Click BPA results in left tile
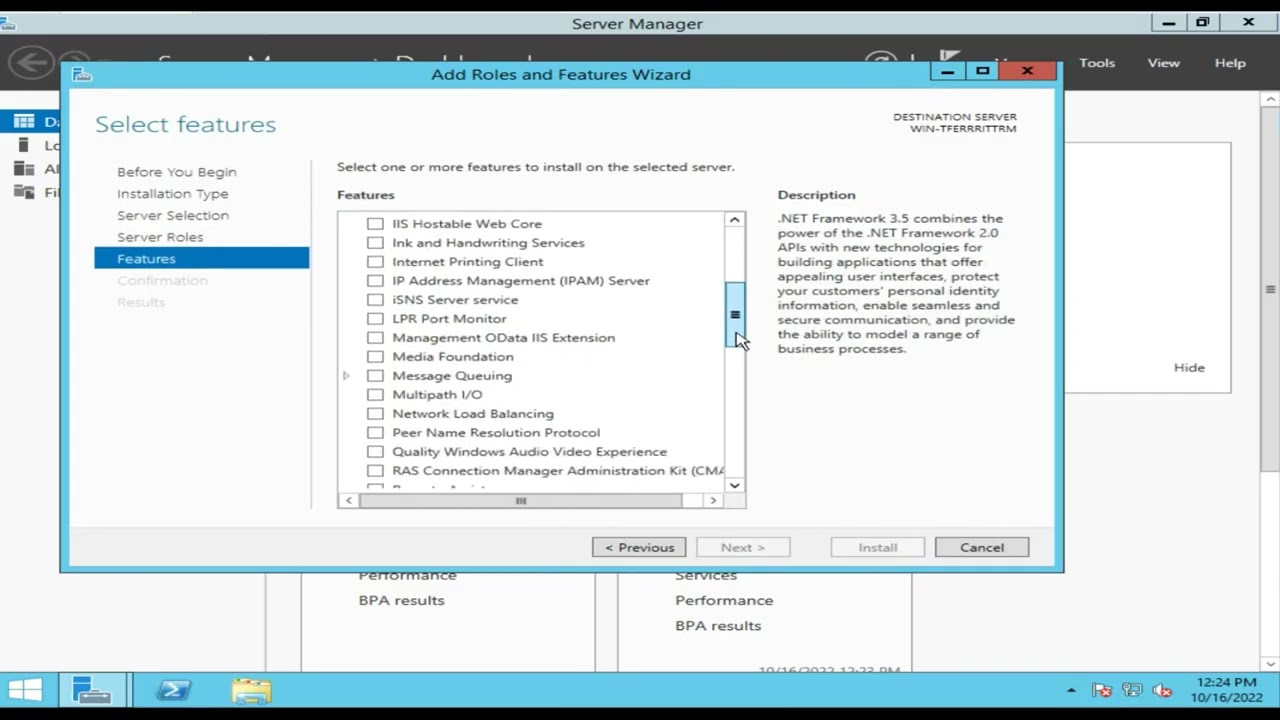This screenshot has width=1280, height=720. pyautogui.click(x=401, y=600)
